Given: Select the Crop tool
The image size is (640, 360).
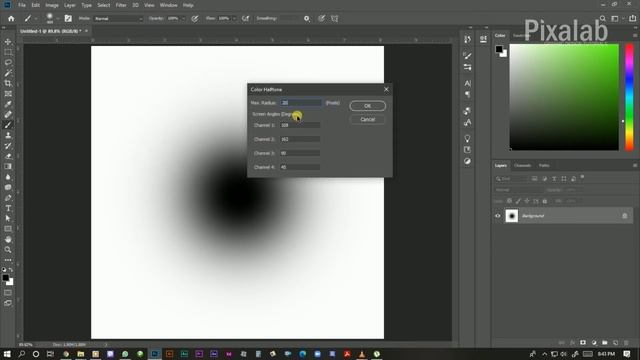Looking at the screenshot, I should pos(8,83).
